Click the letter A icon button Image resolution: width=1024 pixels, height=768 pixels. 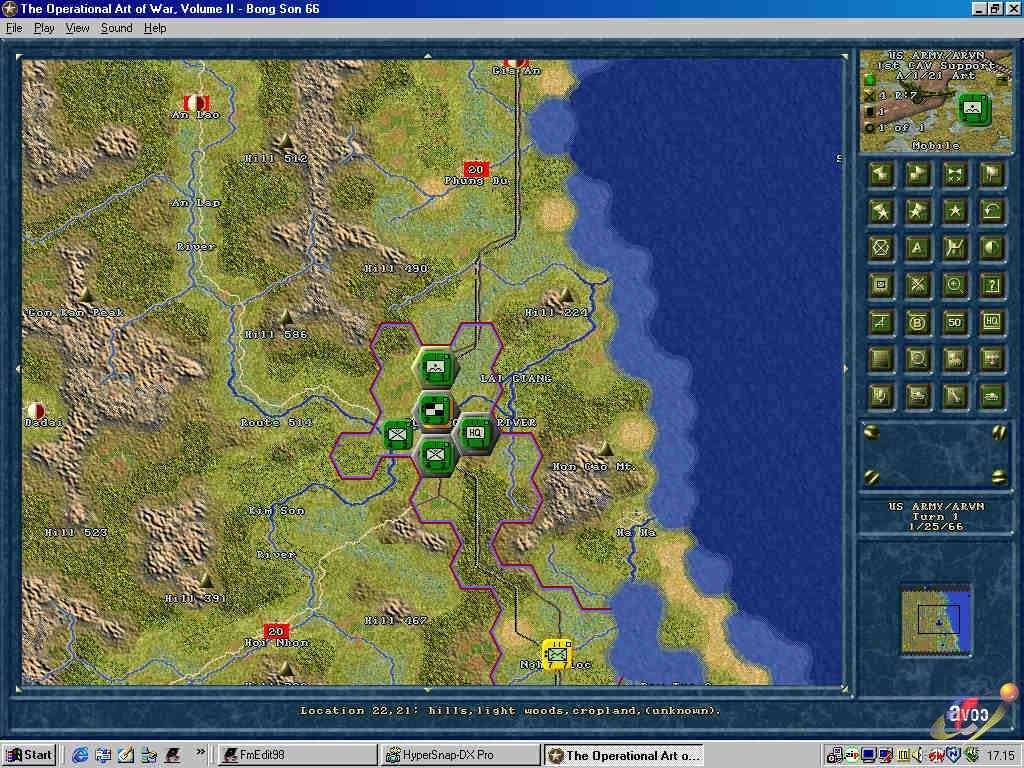[x=918, y=248]
